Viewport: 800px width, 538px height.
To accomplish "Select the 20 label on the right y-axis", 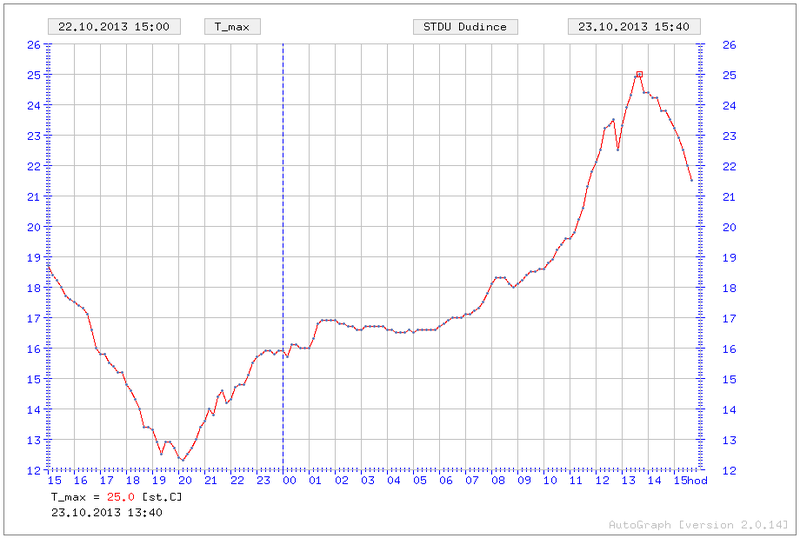I will click(728, 227).
